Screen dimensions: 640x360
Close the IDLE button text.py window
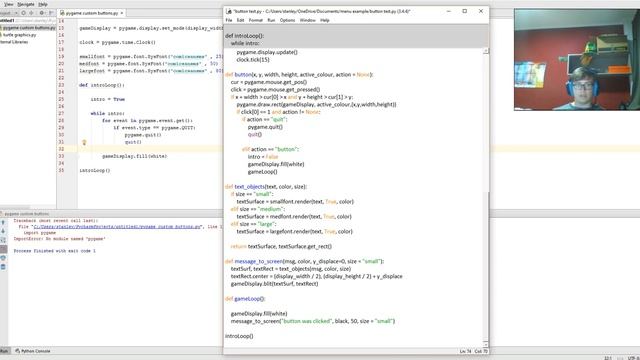(x=481, y=11)
